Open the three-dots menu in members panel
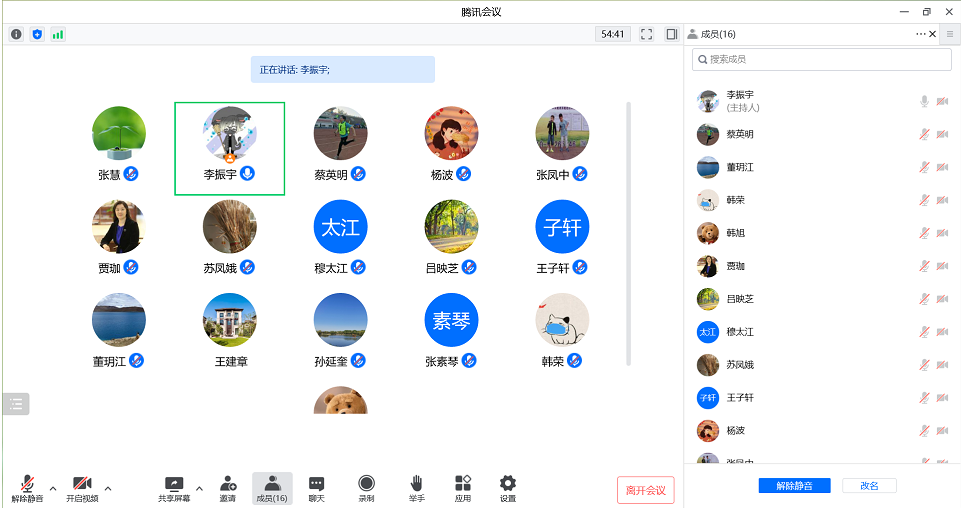This screenshot has width=961, height=508. (920, 34)
